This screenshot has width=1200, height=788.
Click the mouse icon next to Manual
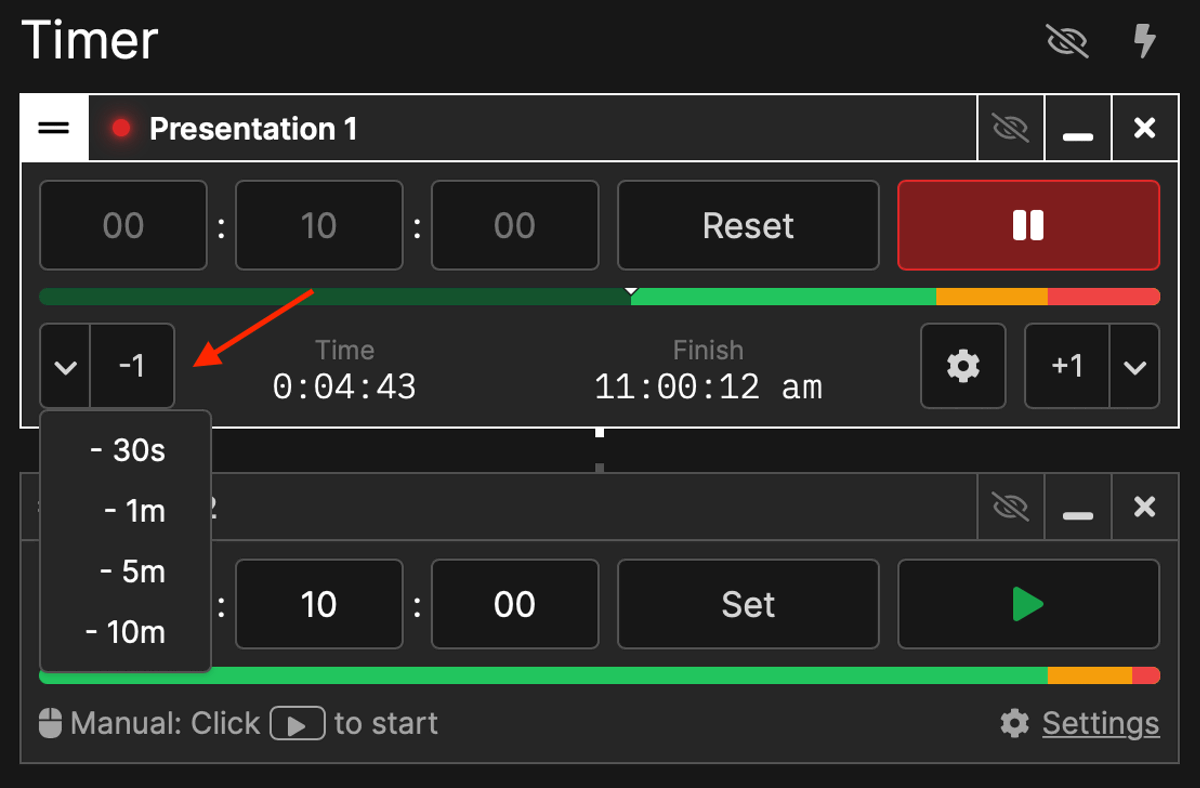[50, 723]
